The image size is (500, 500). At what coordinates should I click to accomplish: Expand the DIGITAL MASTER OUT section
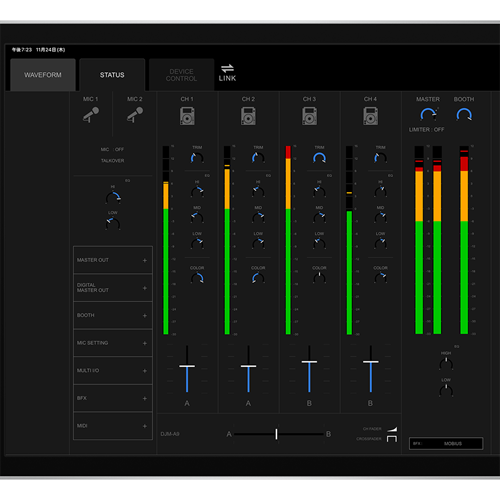(113, 288)
